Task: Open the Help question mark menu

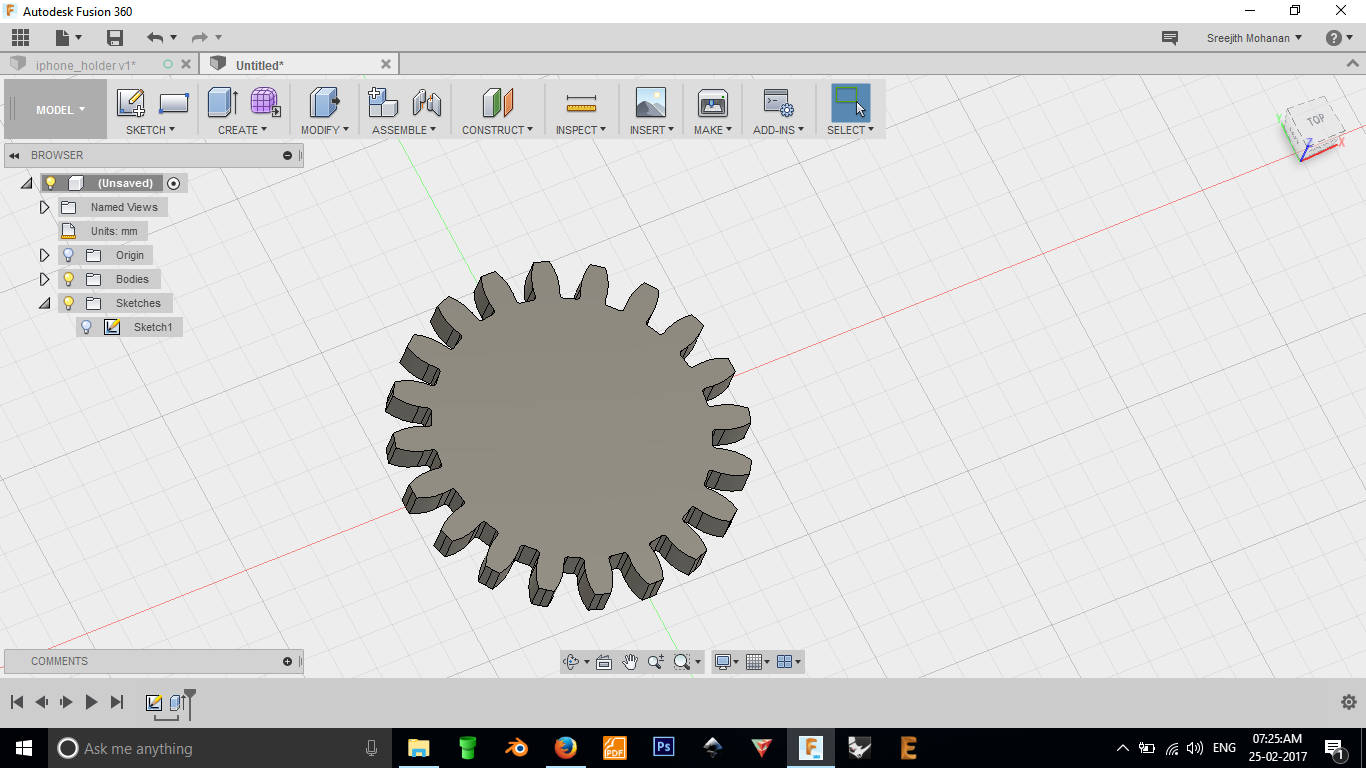Action: point(1339,38)
